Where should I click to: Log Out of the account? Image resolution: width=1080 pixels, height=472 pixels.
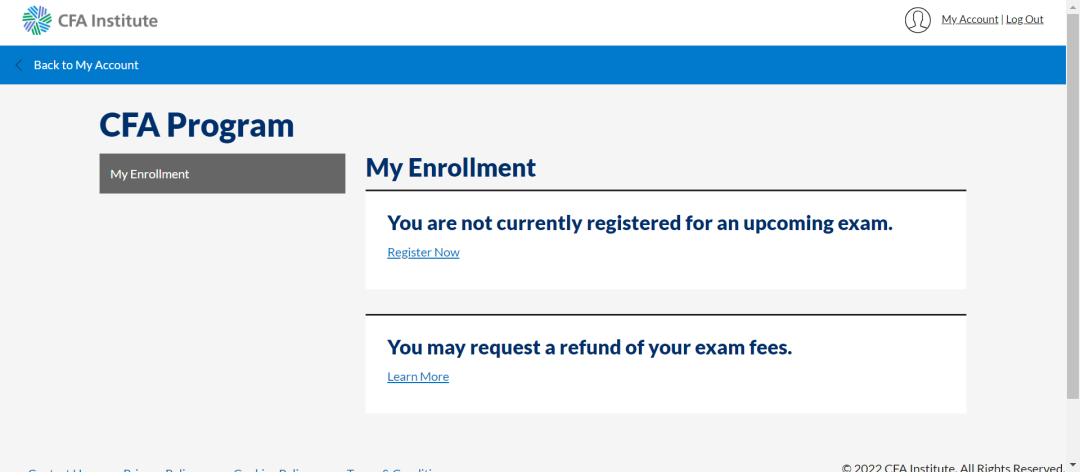[x=1024, y=19]
